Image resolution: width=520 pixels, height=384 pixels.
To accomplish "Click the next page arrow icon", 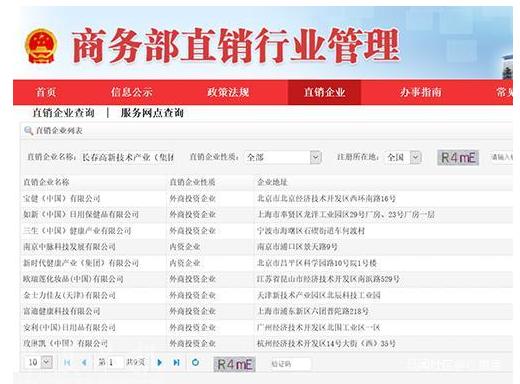I will point(160,362).
